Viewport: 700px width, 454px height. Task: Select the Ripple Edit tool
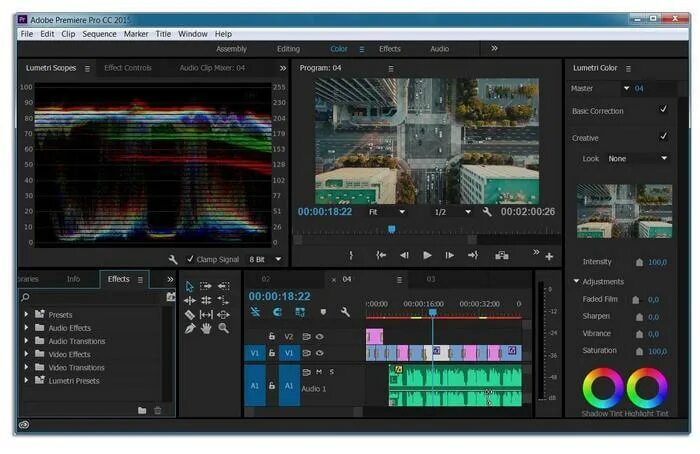189,300
